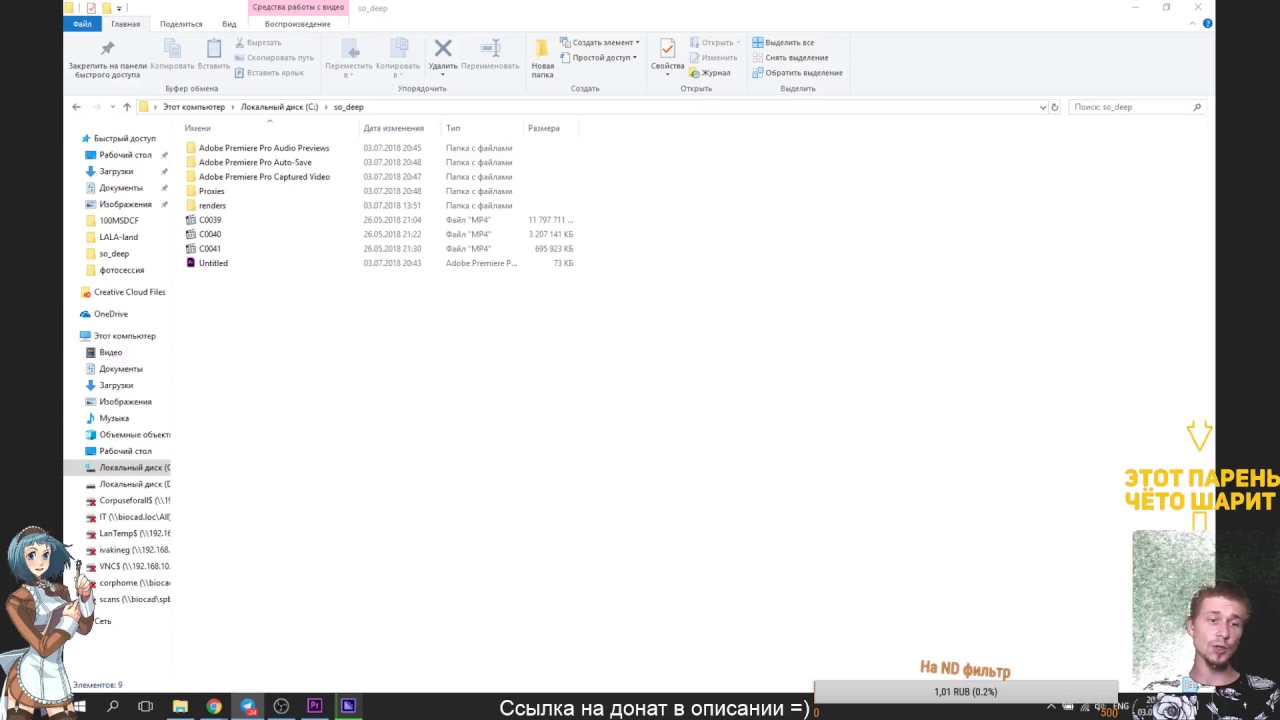This screenshot has width=1280, height=720.
Task: Go up one folder level with the up arrow
Action: pos(127,107)
